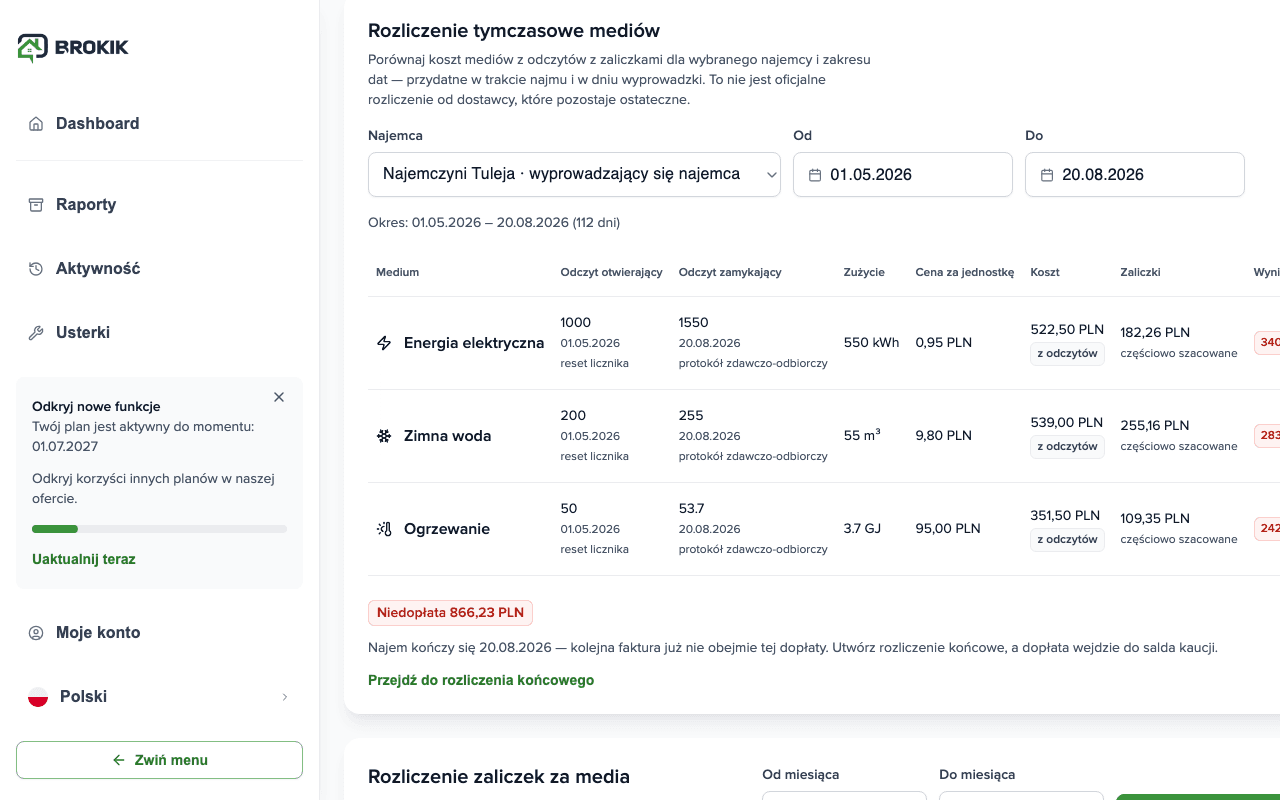Open the Polski language selector
This screenshot has width=1280, height=800.
point(159,696)
